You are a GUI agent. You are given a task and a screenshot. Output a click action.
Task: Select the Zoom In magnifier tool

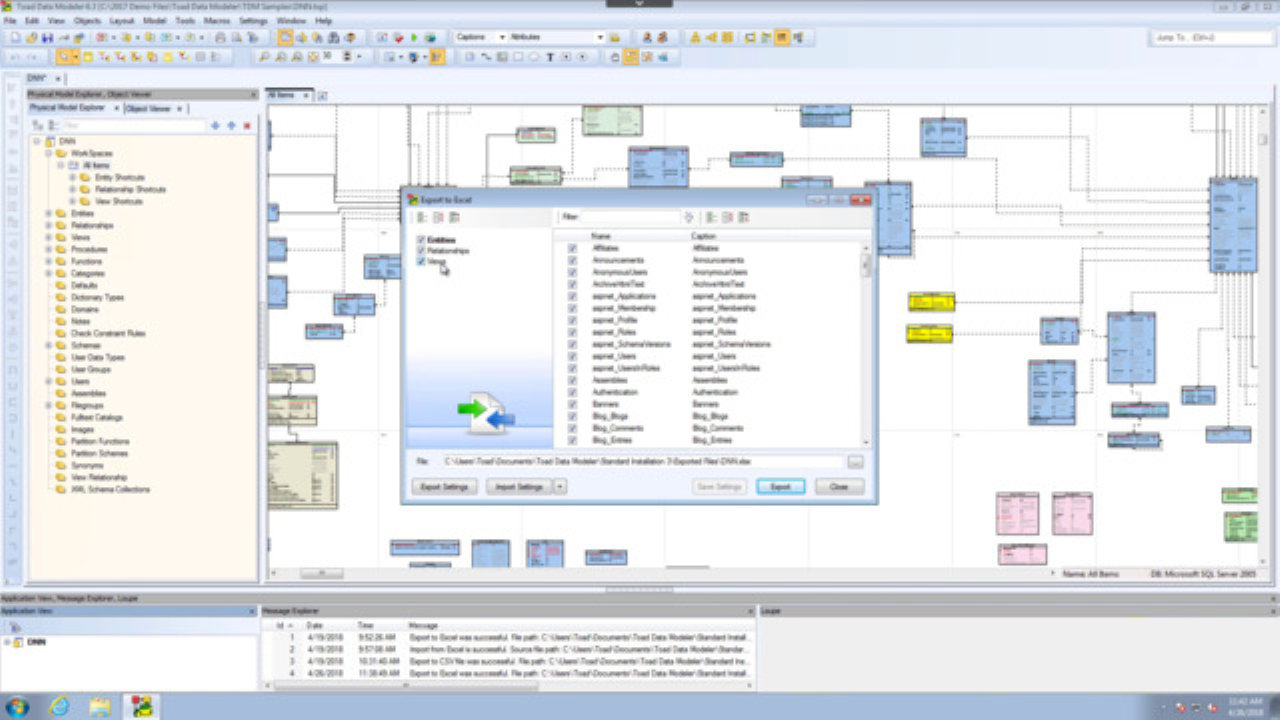coord(262,57)
